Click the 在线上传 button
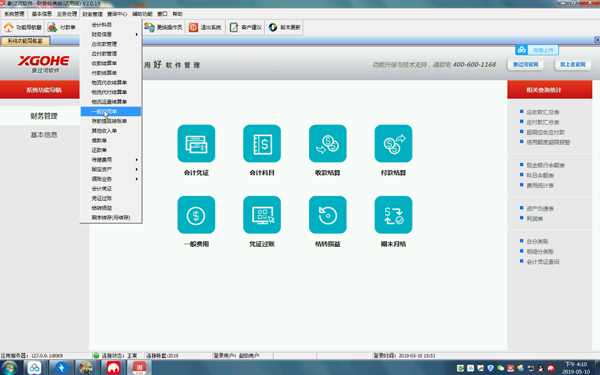Image resolution: width=600 pixels, height=375 pixels. click(543, 50)
